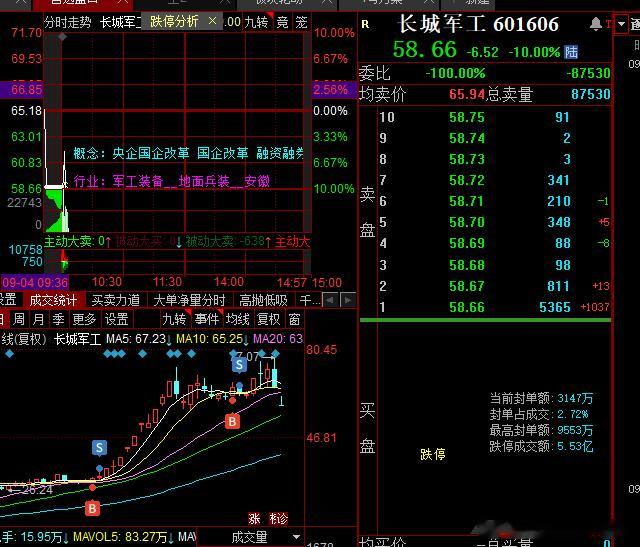This screenshot has width=640, height=547.
Task: Click the diamond marker atop the intraday chart
Action: point(62,37)
